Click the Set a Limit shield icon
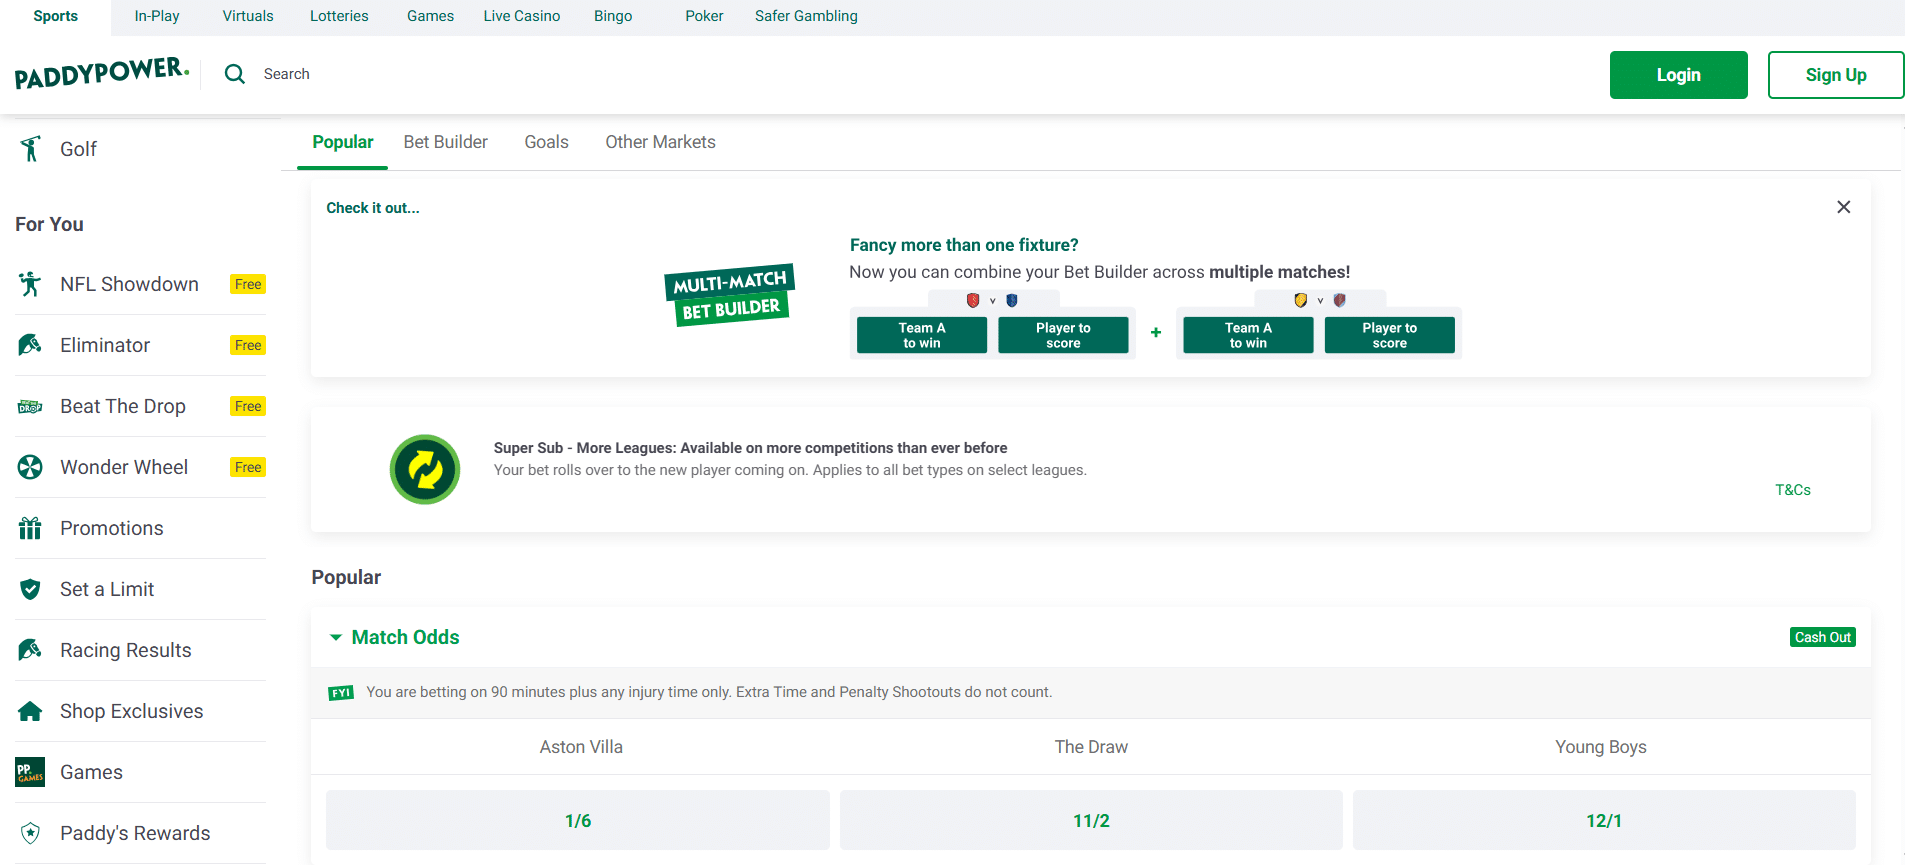Screen dimensions: 1905x865 click(x=30, y=589)
